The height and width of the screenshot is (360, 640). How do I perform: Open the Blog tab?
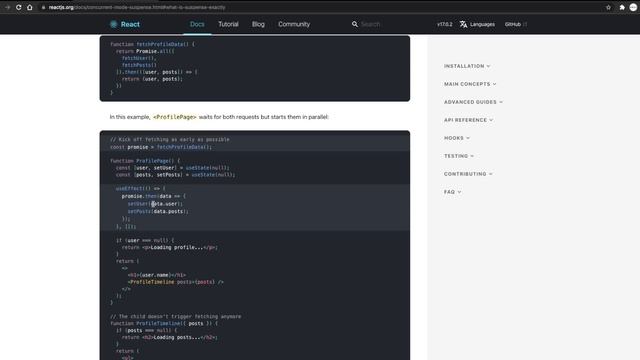click(258, 24)
